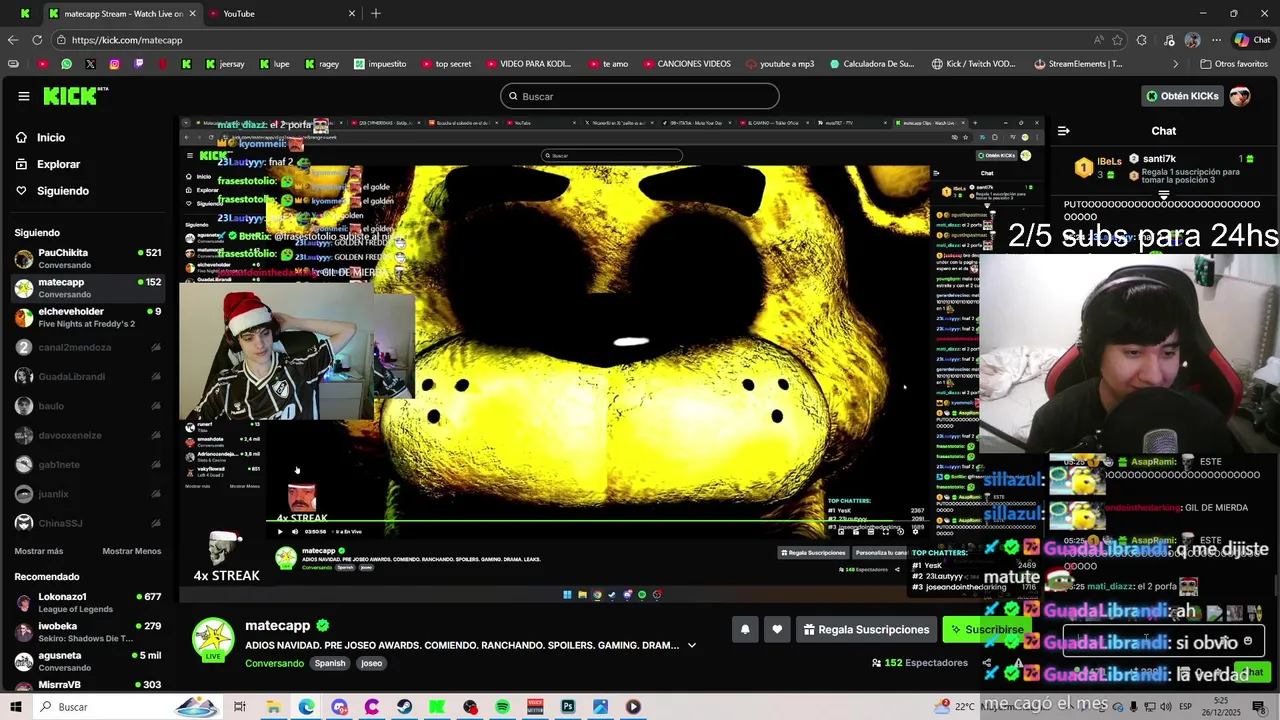Viewport: 1280px width, 720px height.
Task: Toggle the notification bell for matecapp
Action: 745,629
